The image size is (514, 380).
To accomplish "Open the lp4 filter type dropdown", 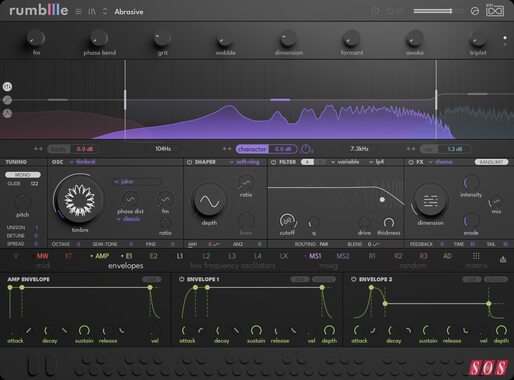I will coord(377,162).
